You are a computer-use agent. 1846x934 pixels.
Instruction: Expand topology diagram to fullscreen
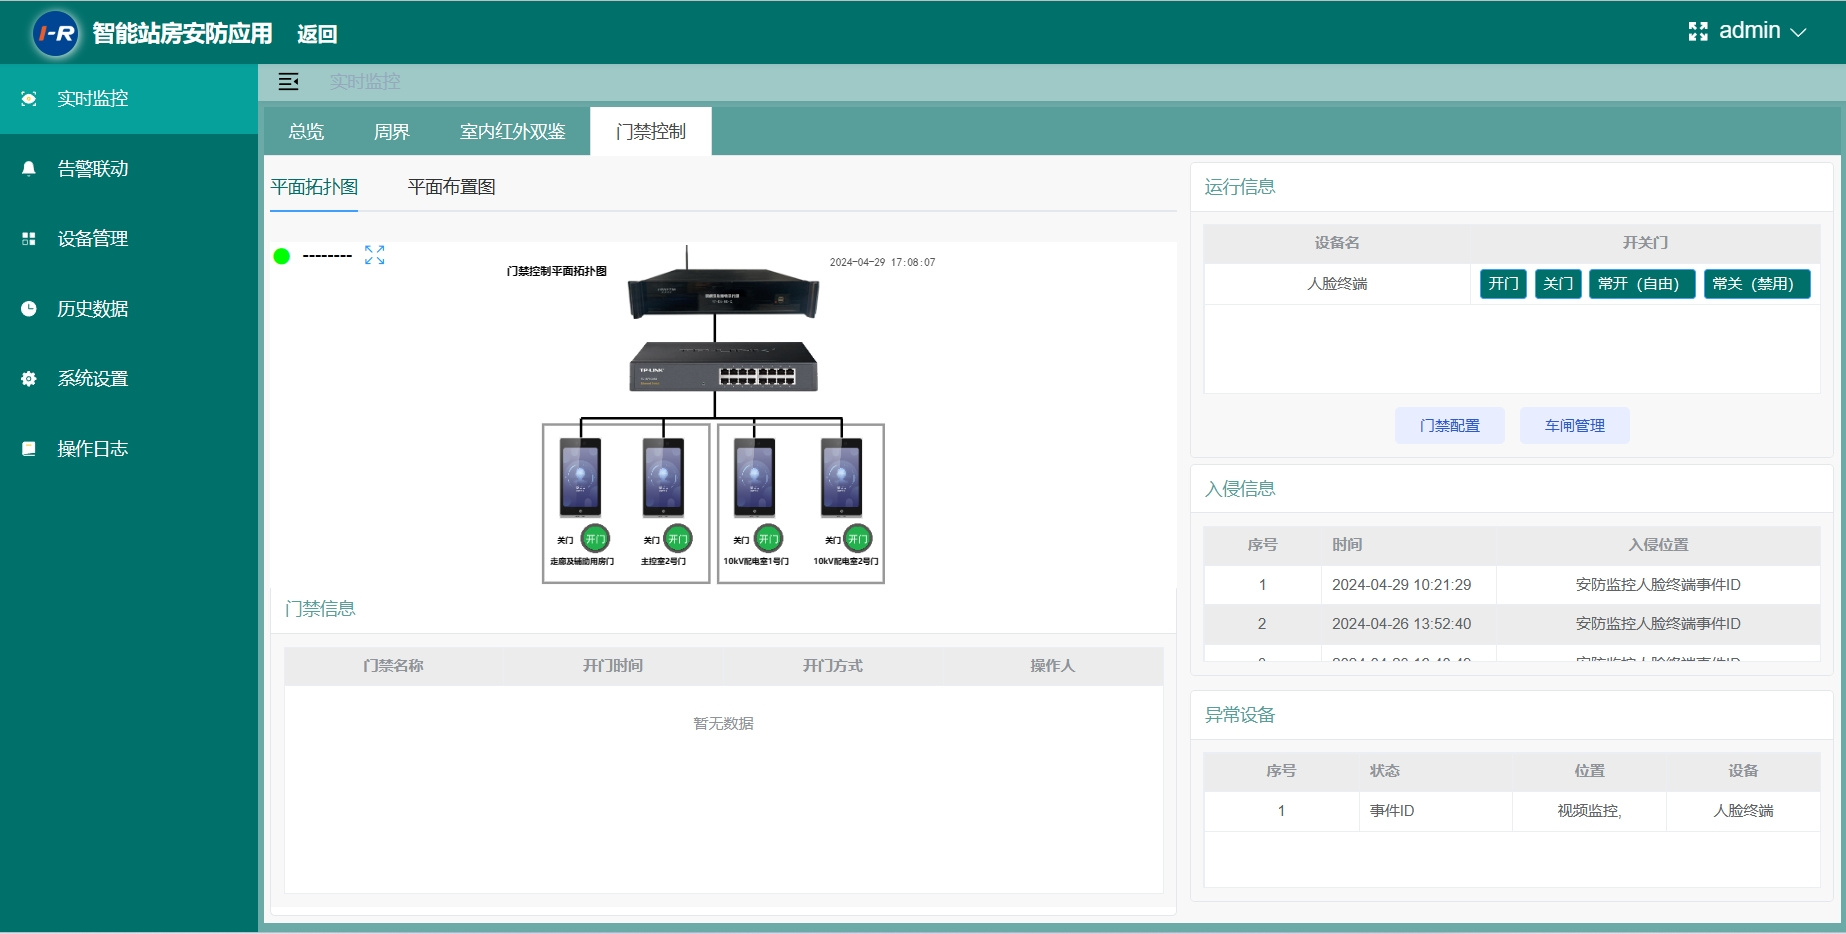pyautogui.click(x=374, y=256)
